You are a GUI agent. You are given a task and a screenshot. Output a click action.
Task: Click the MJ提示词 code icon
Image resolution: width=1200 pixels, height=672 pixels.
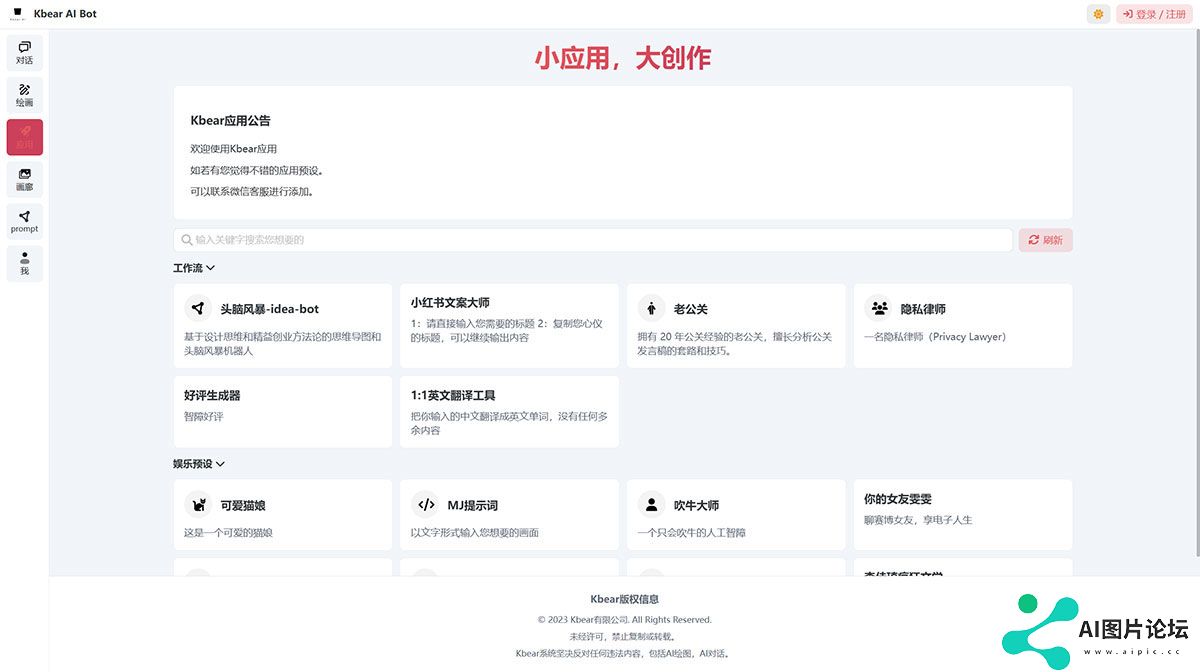click(x=426, y=505)
